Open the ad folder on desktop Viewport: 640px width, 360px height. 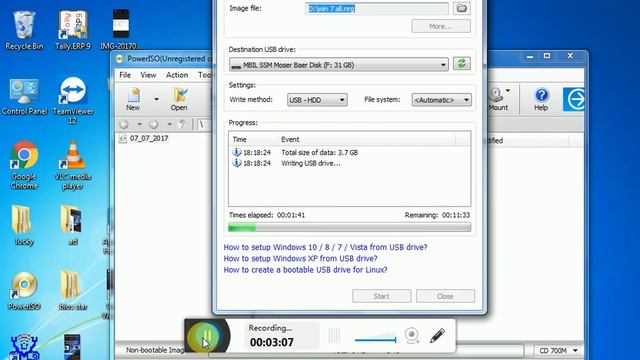pos(73,225)
